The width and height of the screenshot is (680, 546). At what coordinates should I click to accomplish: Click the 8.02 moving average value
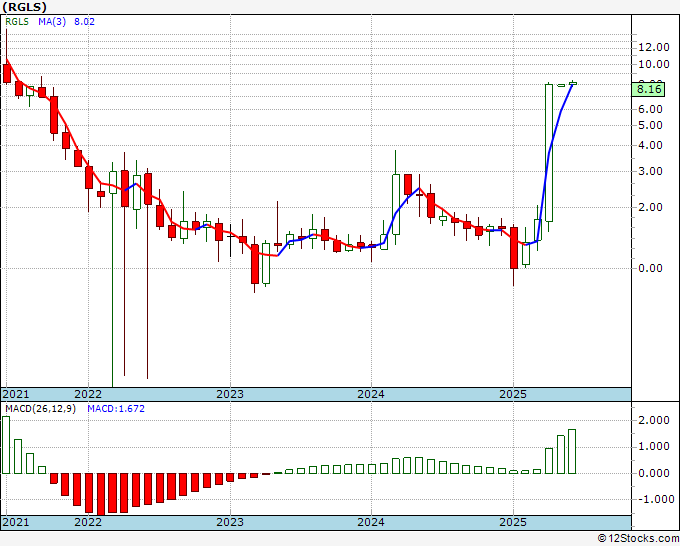(x=84, y=22)
